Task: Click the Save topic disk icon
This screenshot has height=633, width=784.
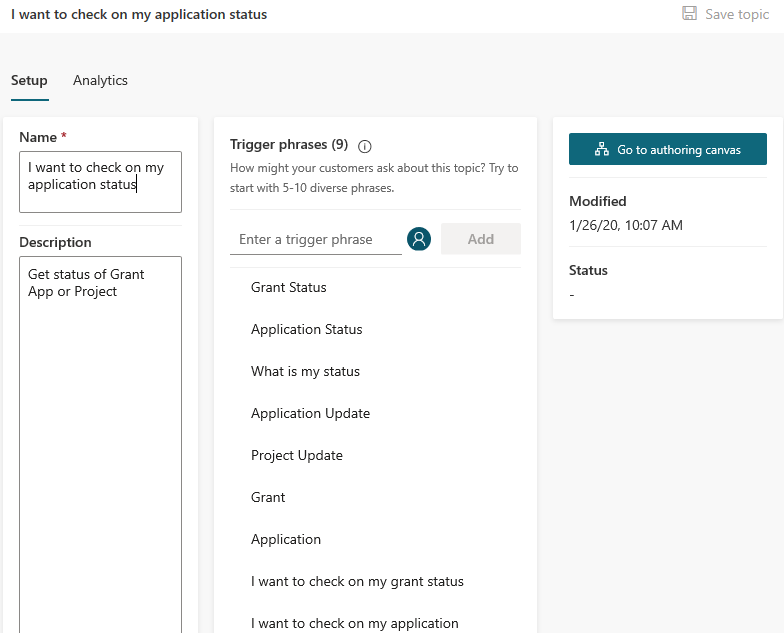Action: (x=690, y=14)
